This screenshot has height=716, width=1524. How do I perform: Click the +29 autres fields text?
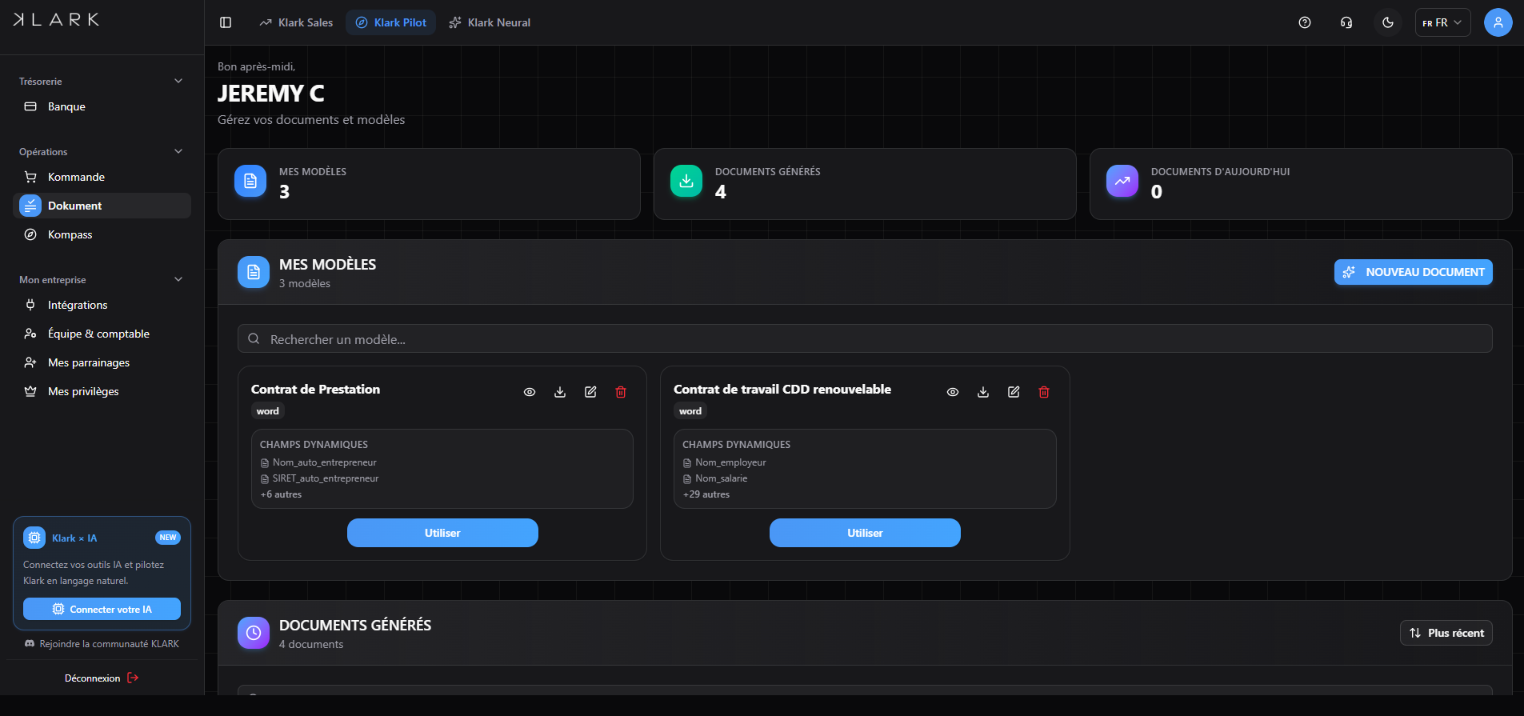(706, 494)
